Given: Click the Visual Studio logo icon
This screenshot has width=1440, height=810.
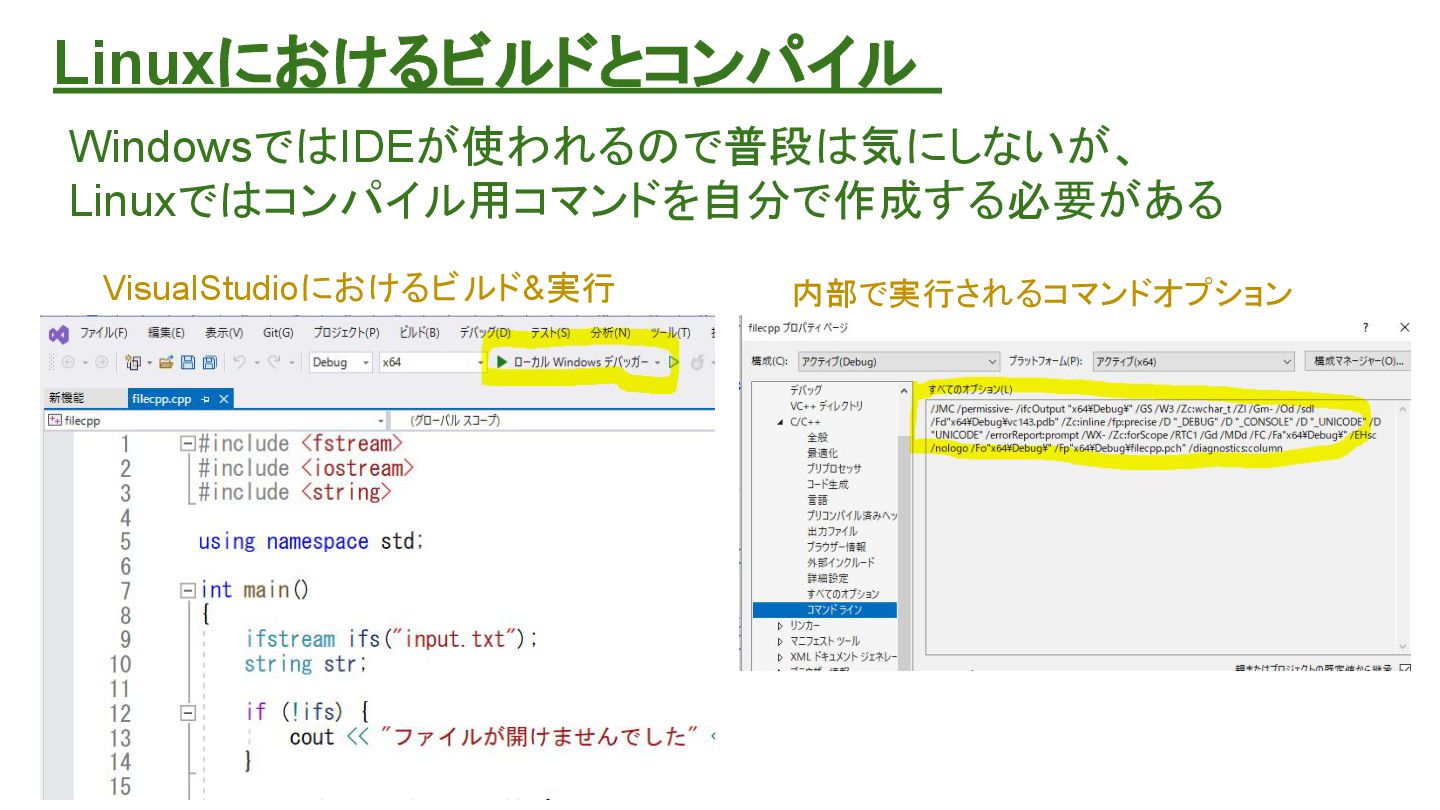Looking at the screenshot, I should (x=59, y=334).
